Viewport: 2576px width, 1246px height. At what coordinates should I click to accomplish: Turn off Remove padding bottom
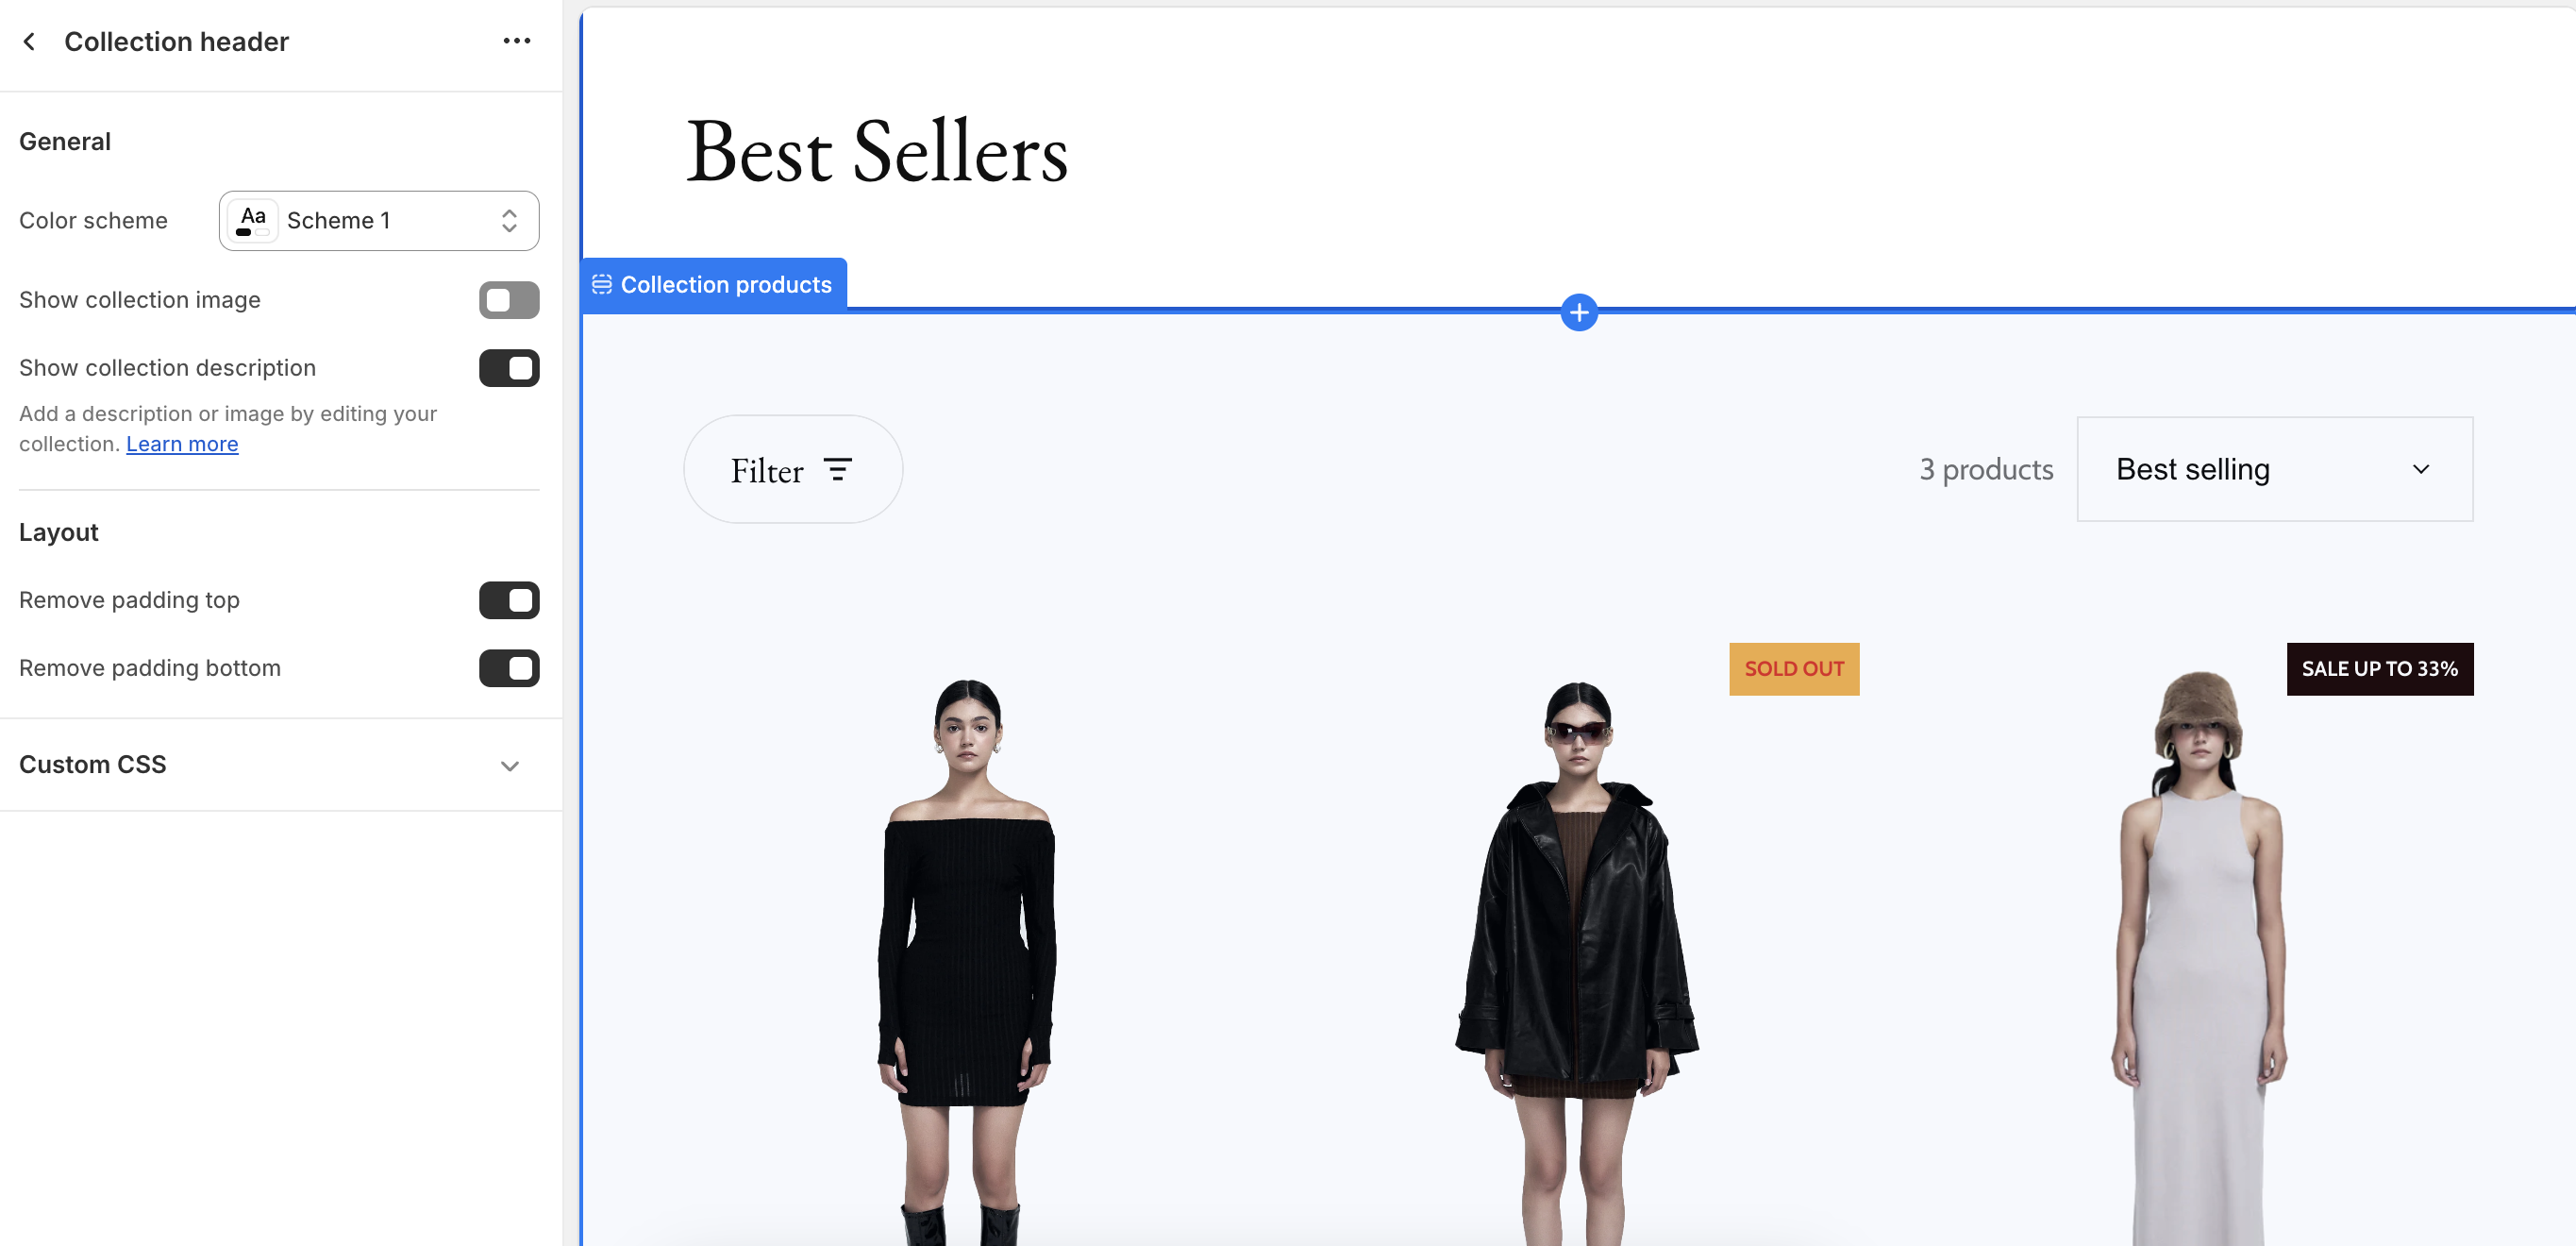pos(509,668)
